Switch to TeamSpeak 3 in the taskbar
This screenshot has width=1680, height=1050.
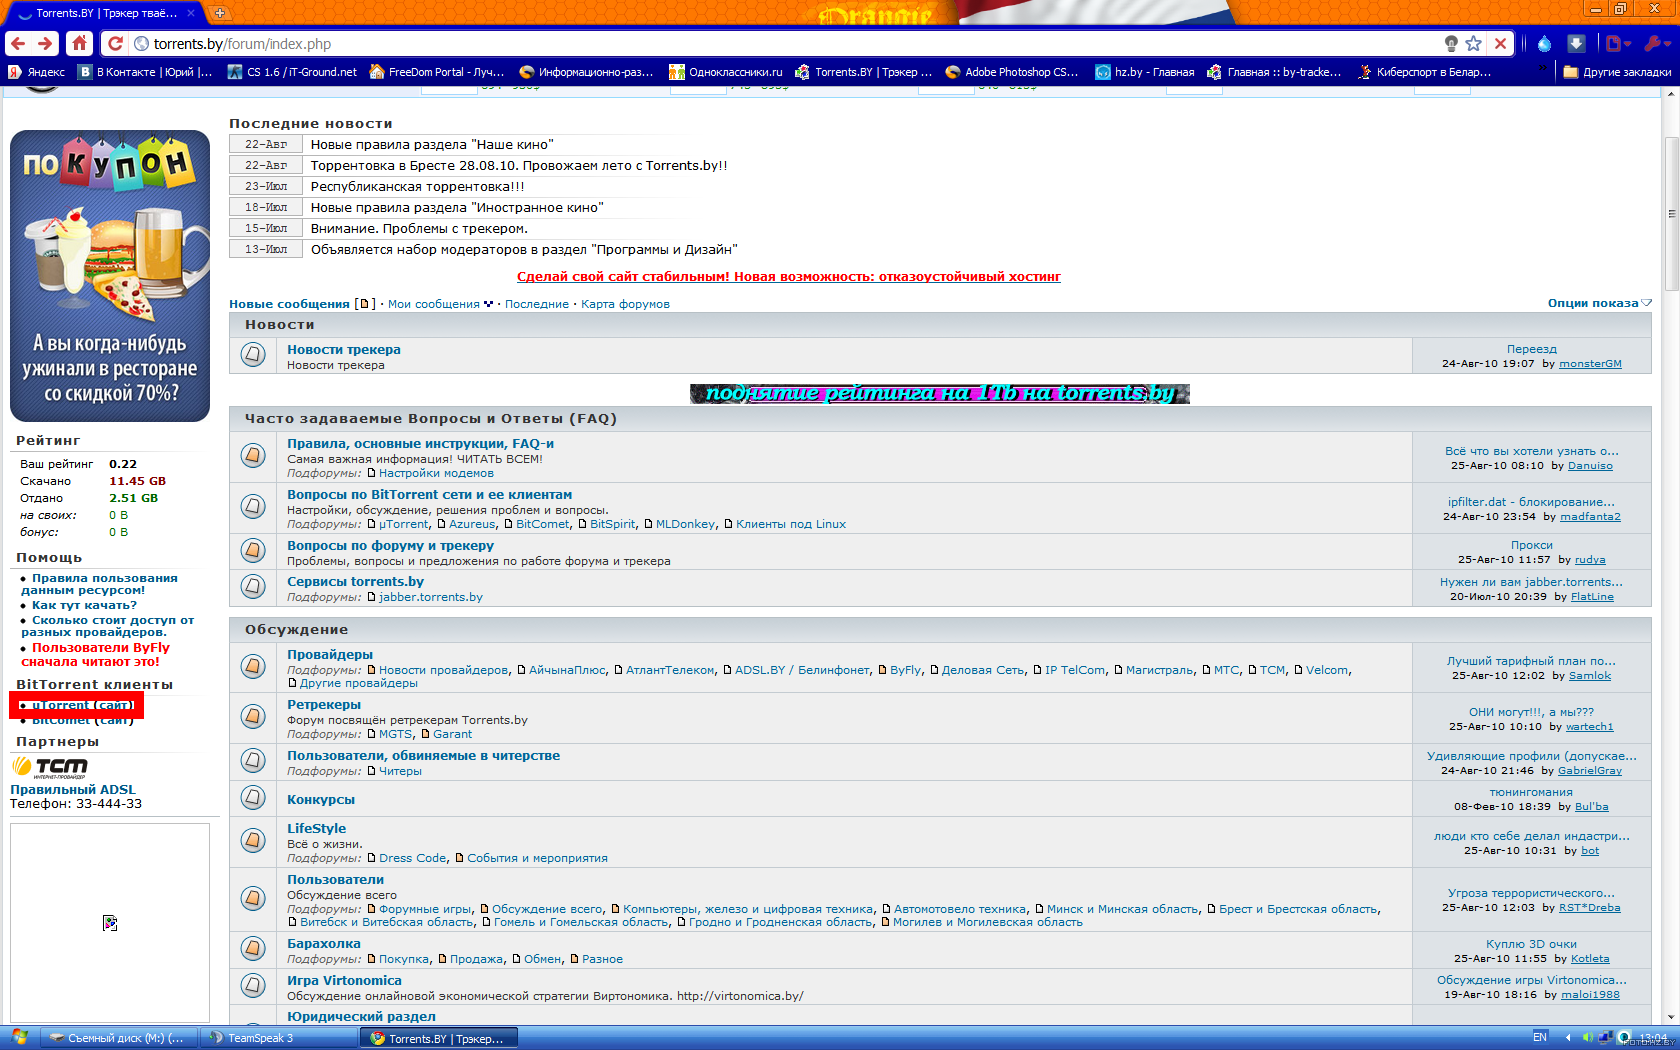pyautogui.click(x=279, y=1038)
